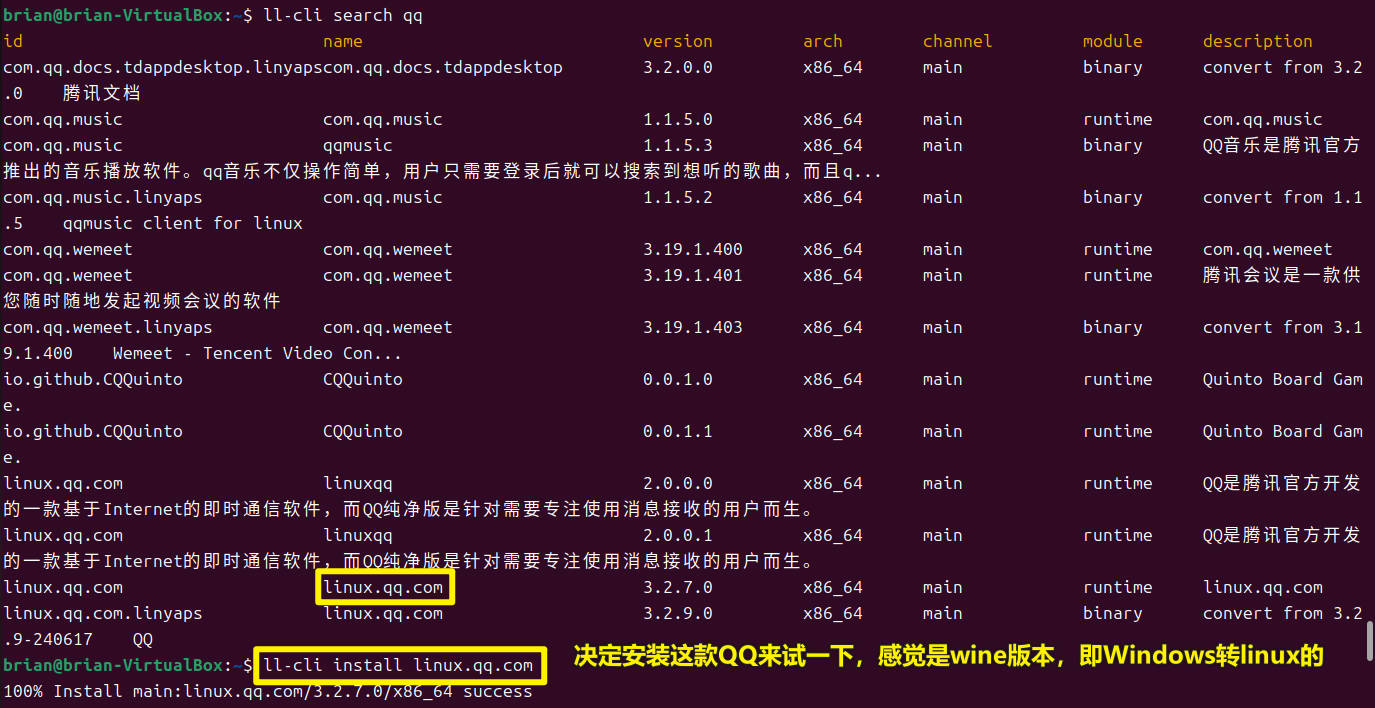
Task: Click the name 'linux.qq.com' in the 3.2.7.0 row
Action: pyautogui.click(x=383, y=588)
